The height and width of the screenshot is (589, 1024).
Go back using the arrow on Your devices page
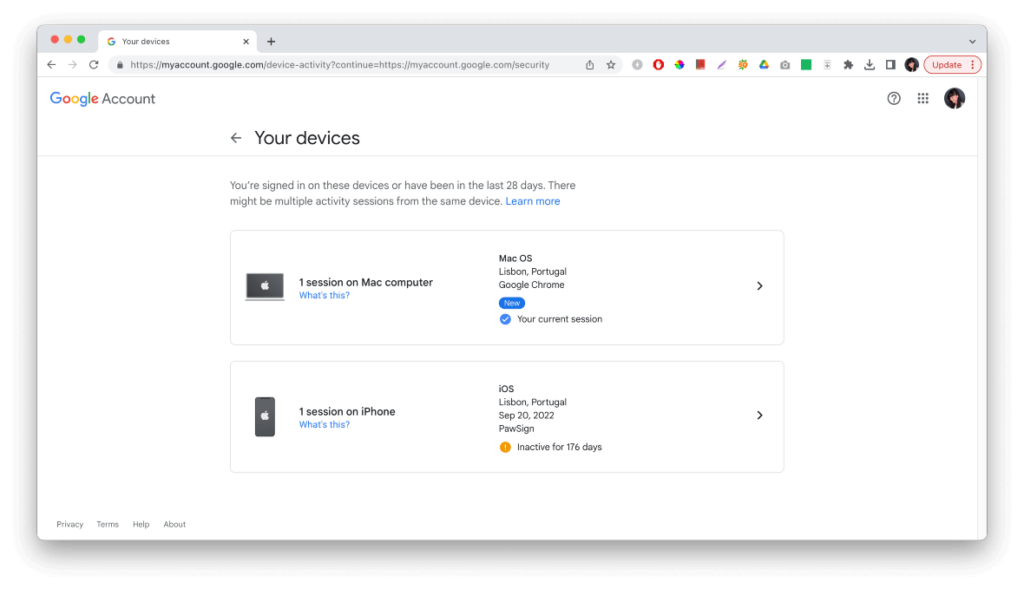(236, 137)
